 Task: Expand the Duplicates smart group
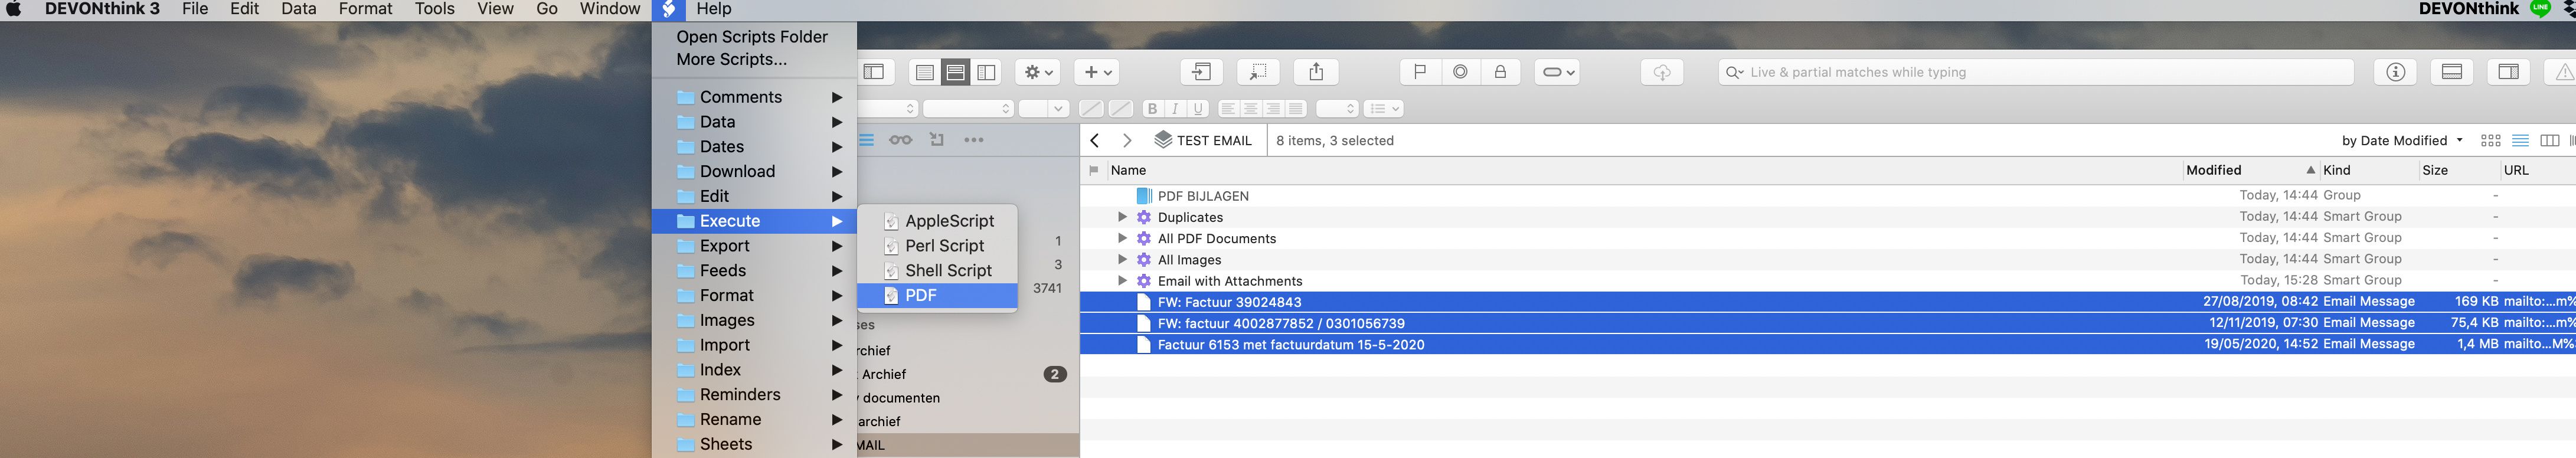tap(1122, 217)
